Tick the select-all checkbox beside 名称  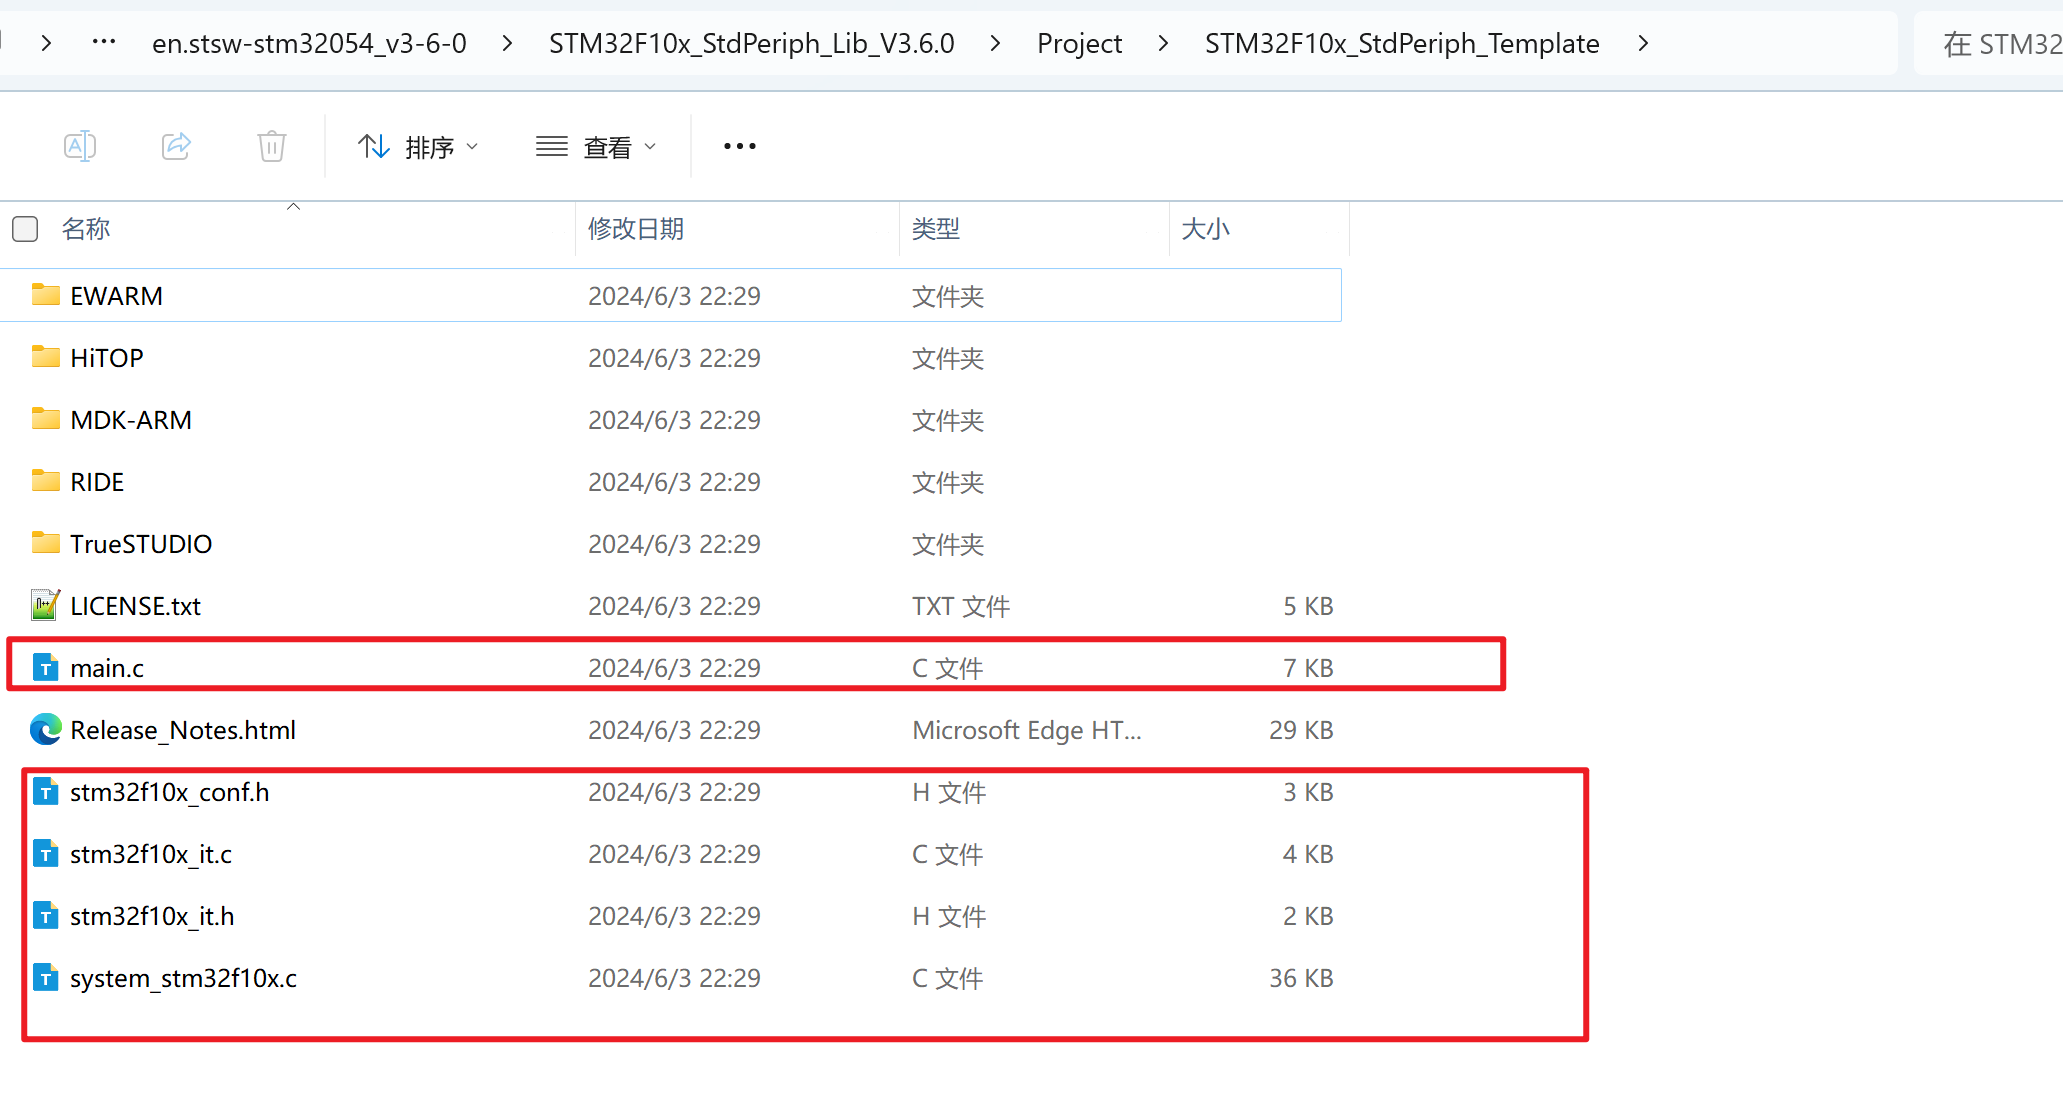click(x=25, y=229)
